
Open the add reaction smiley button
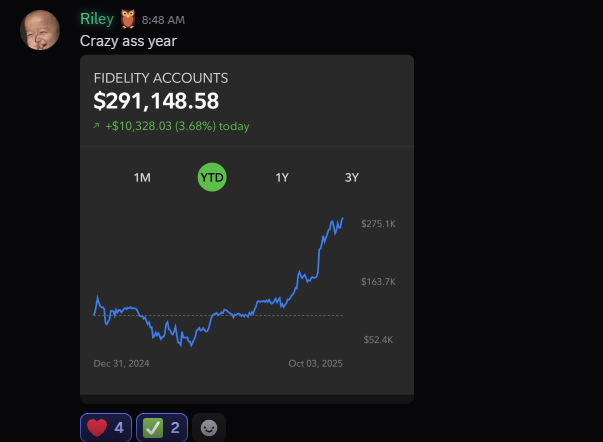(x=209, y=427)
